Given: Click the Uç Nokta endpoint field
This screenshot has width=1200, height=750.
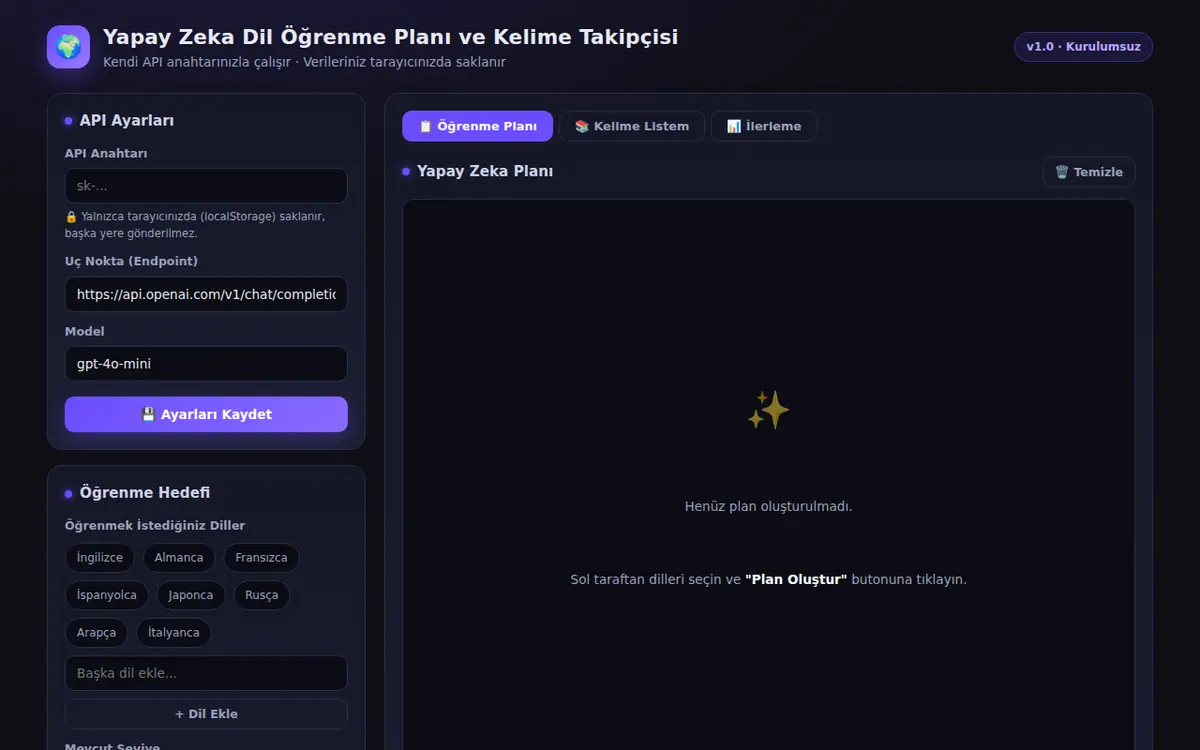Looking at the screenshot, I should [206, 295].
